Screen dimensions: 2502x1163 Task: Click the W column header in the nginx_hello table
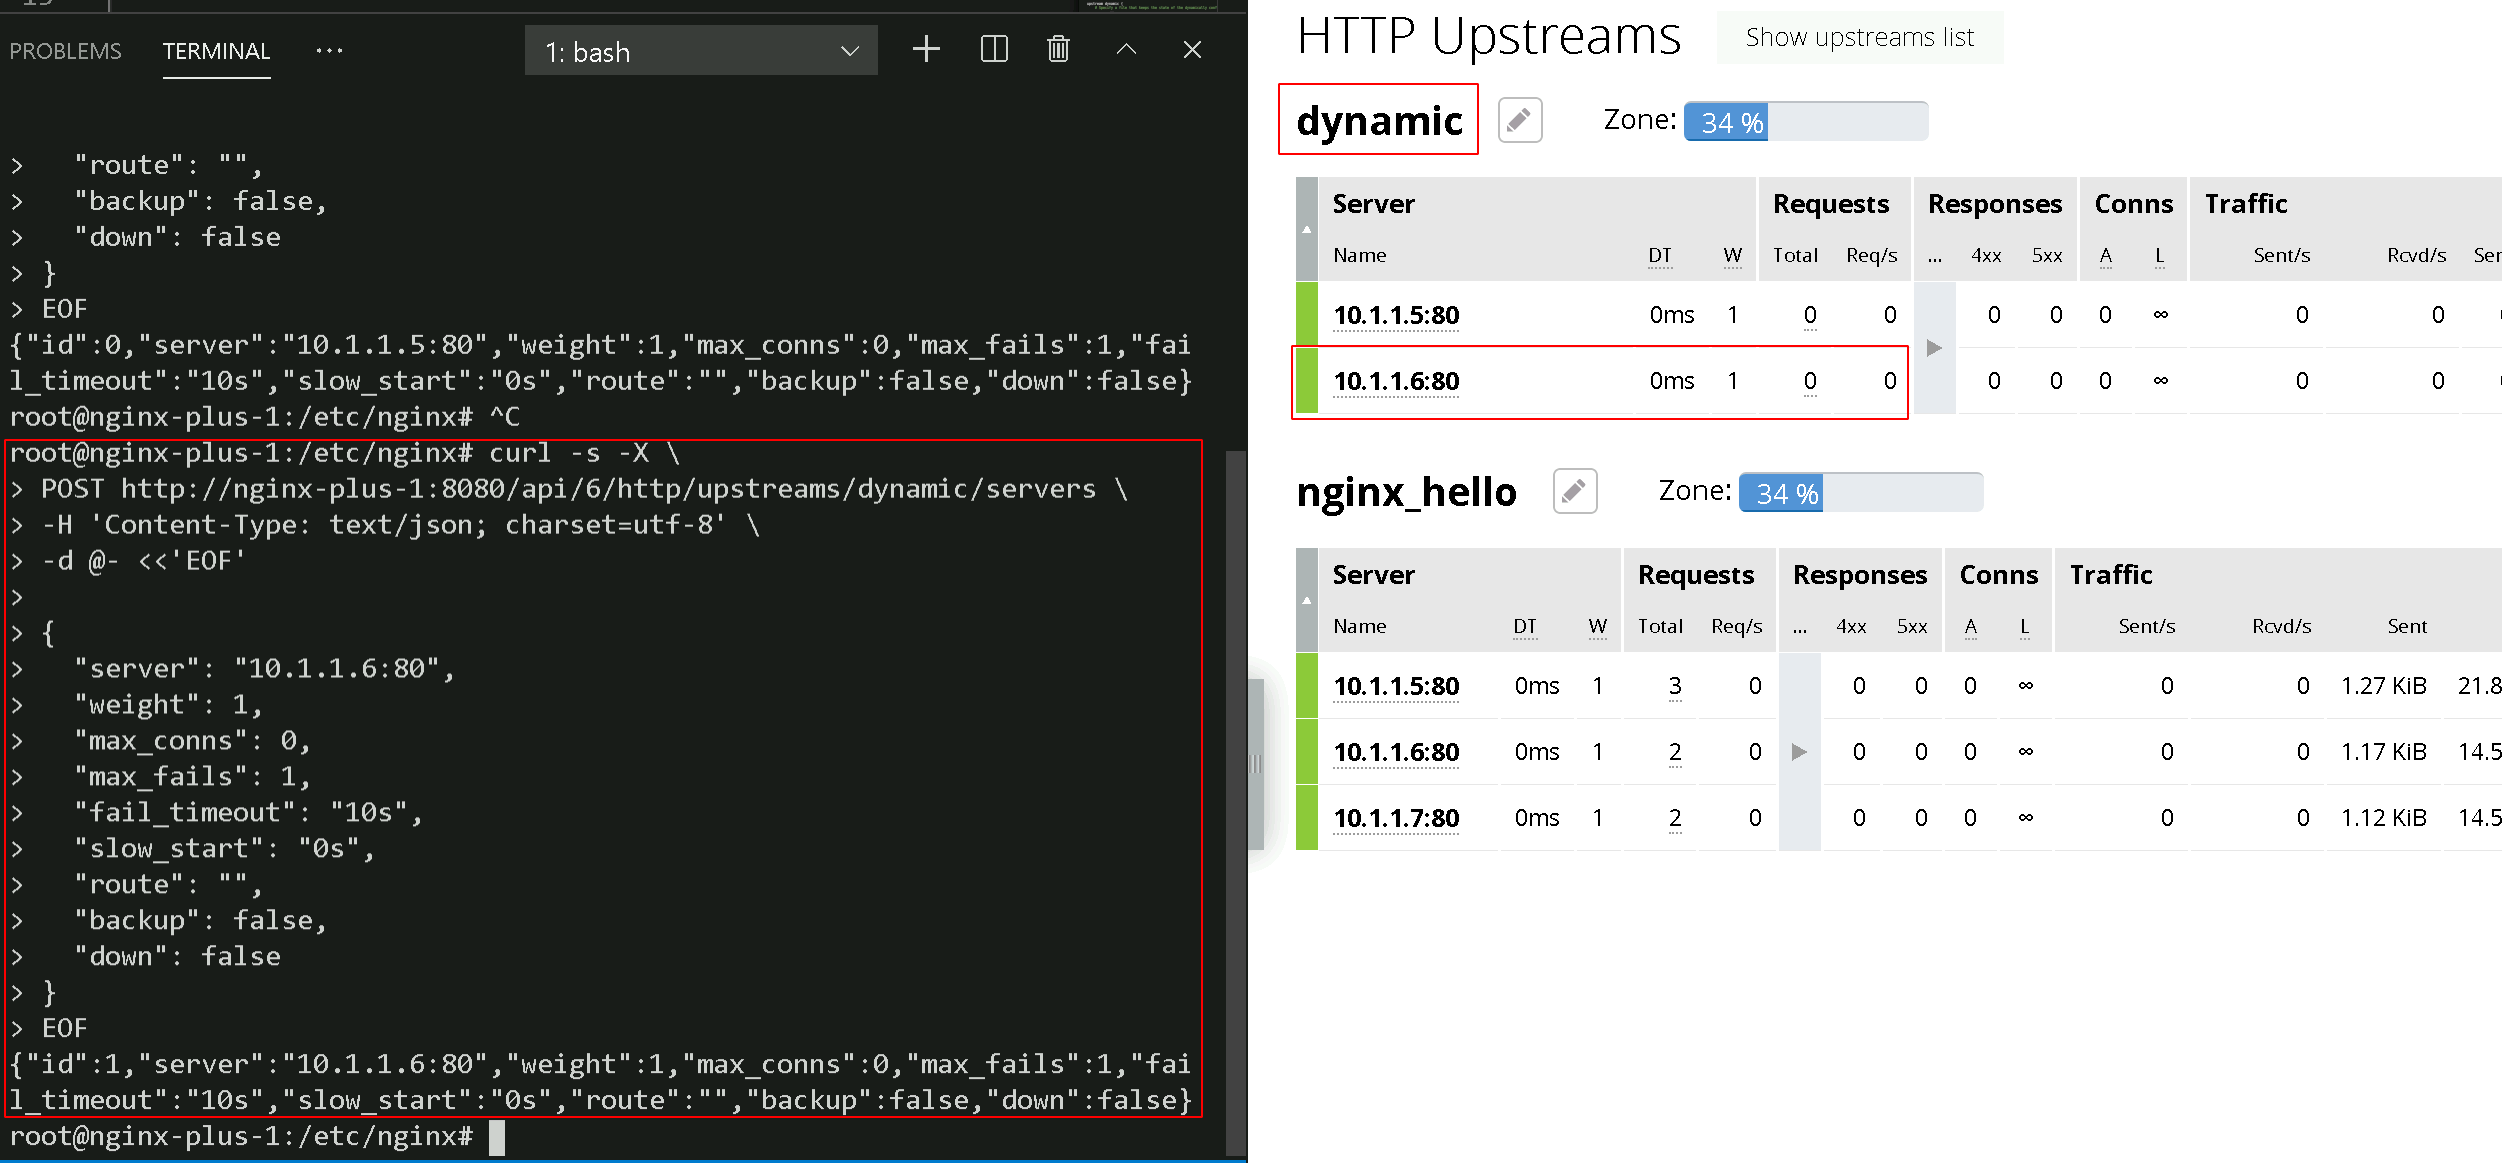point(1598,627)
